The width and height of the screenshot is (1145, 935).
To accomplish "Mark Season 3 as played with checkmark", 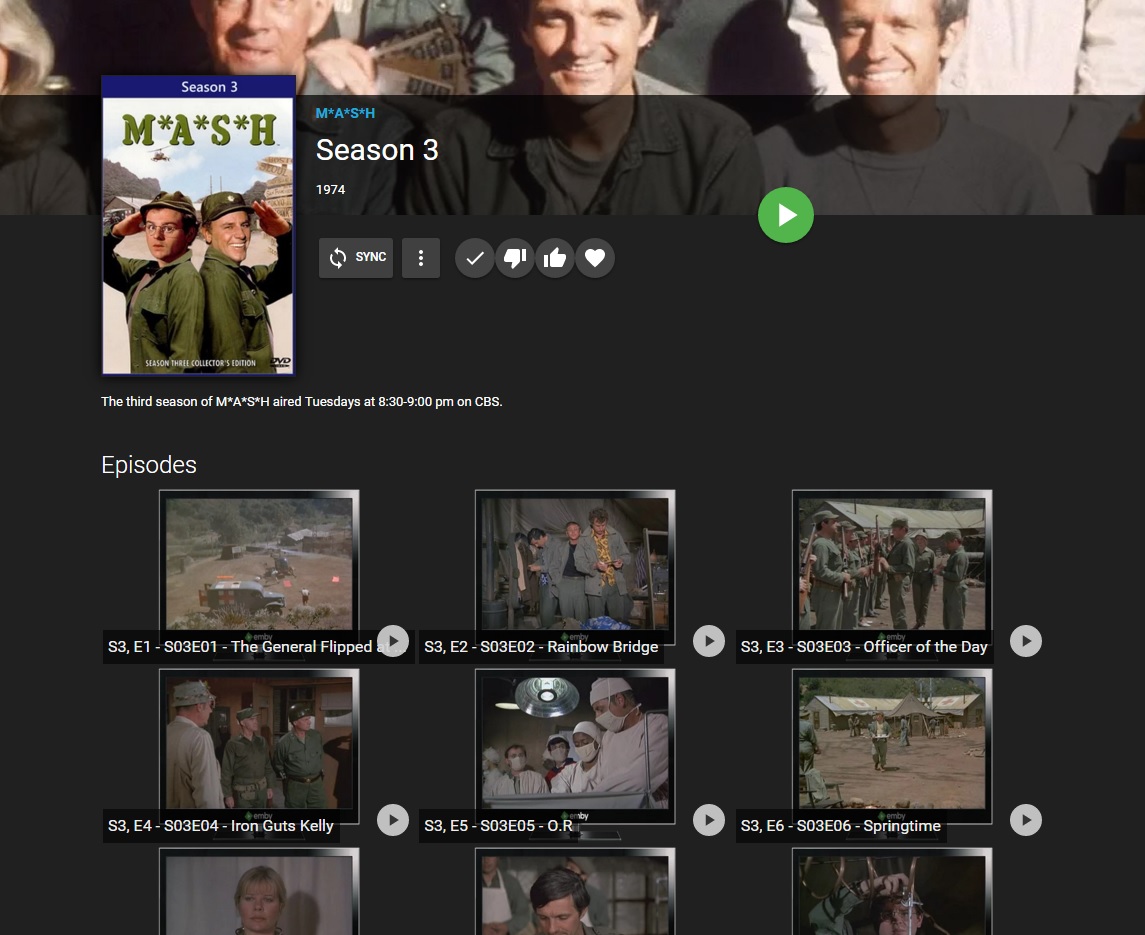I will click(475, 258).
